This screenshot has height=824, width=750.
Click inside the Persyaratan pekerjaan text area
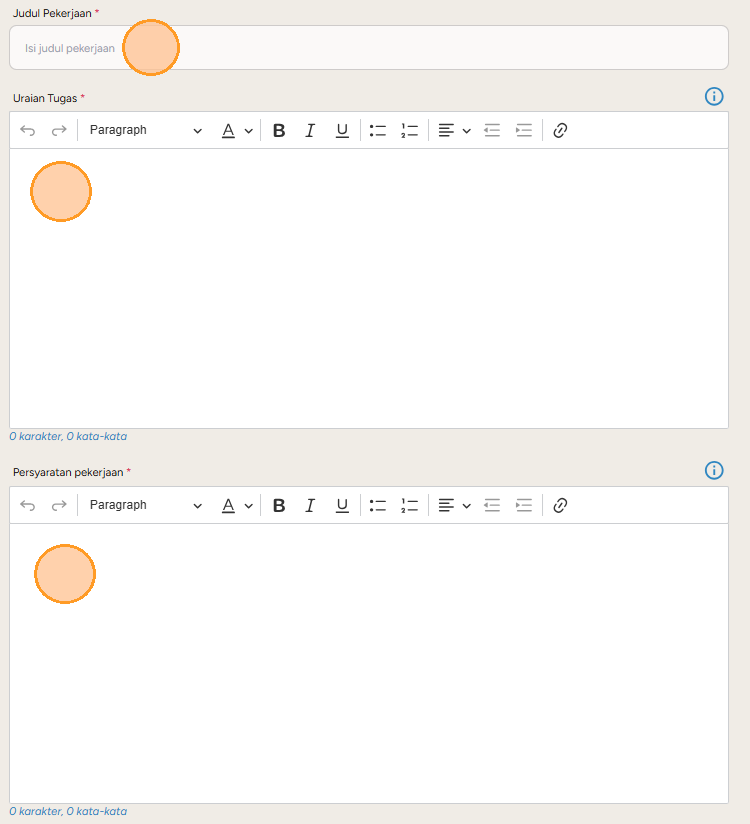[369, 662]
